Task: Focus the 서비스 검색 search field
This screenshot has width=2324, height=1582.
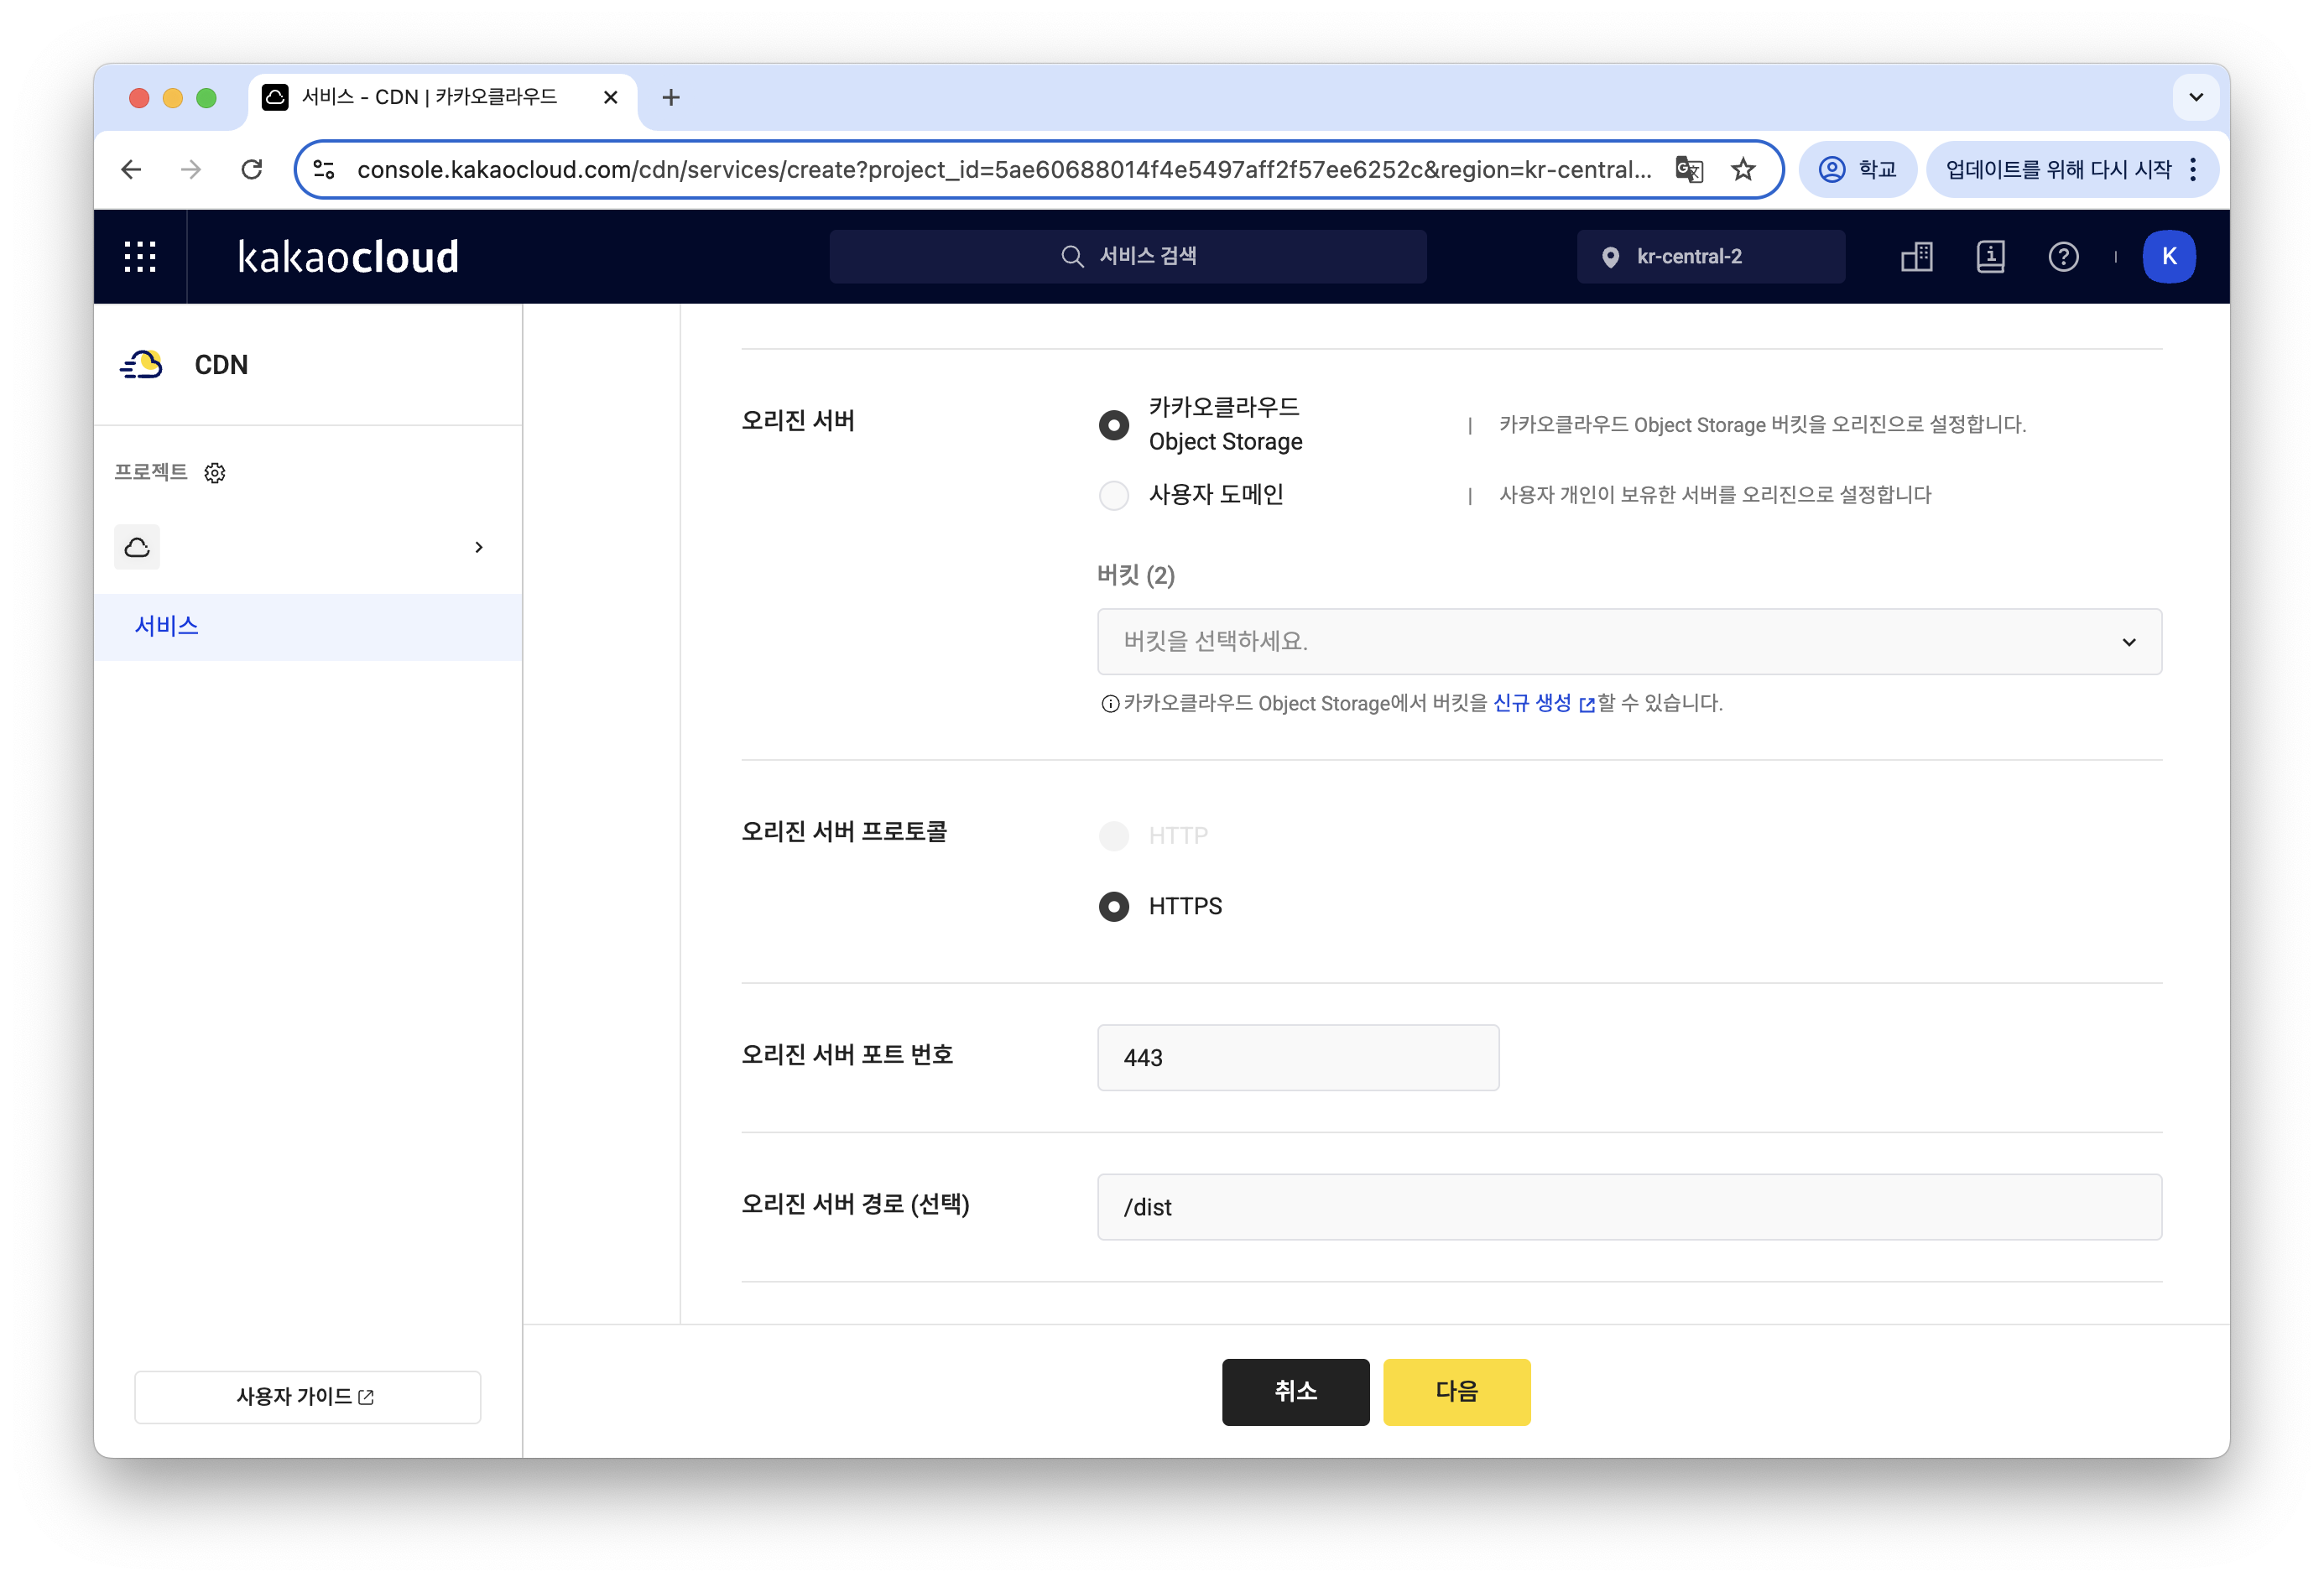Action: (x=1127, y=257)
